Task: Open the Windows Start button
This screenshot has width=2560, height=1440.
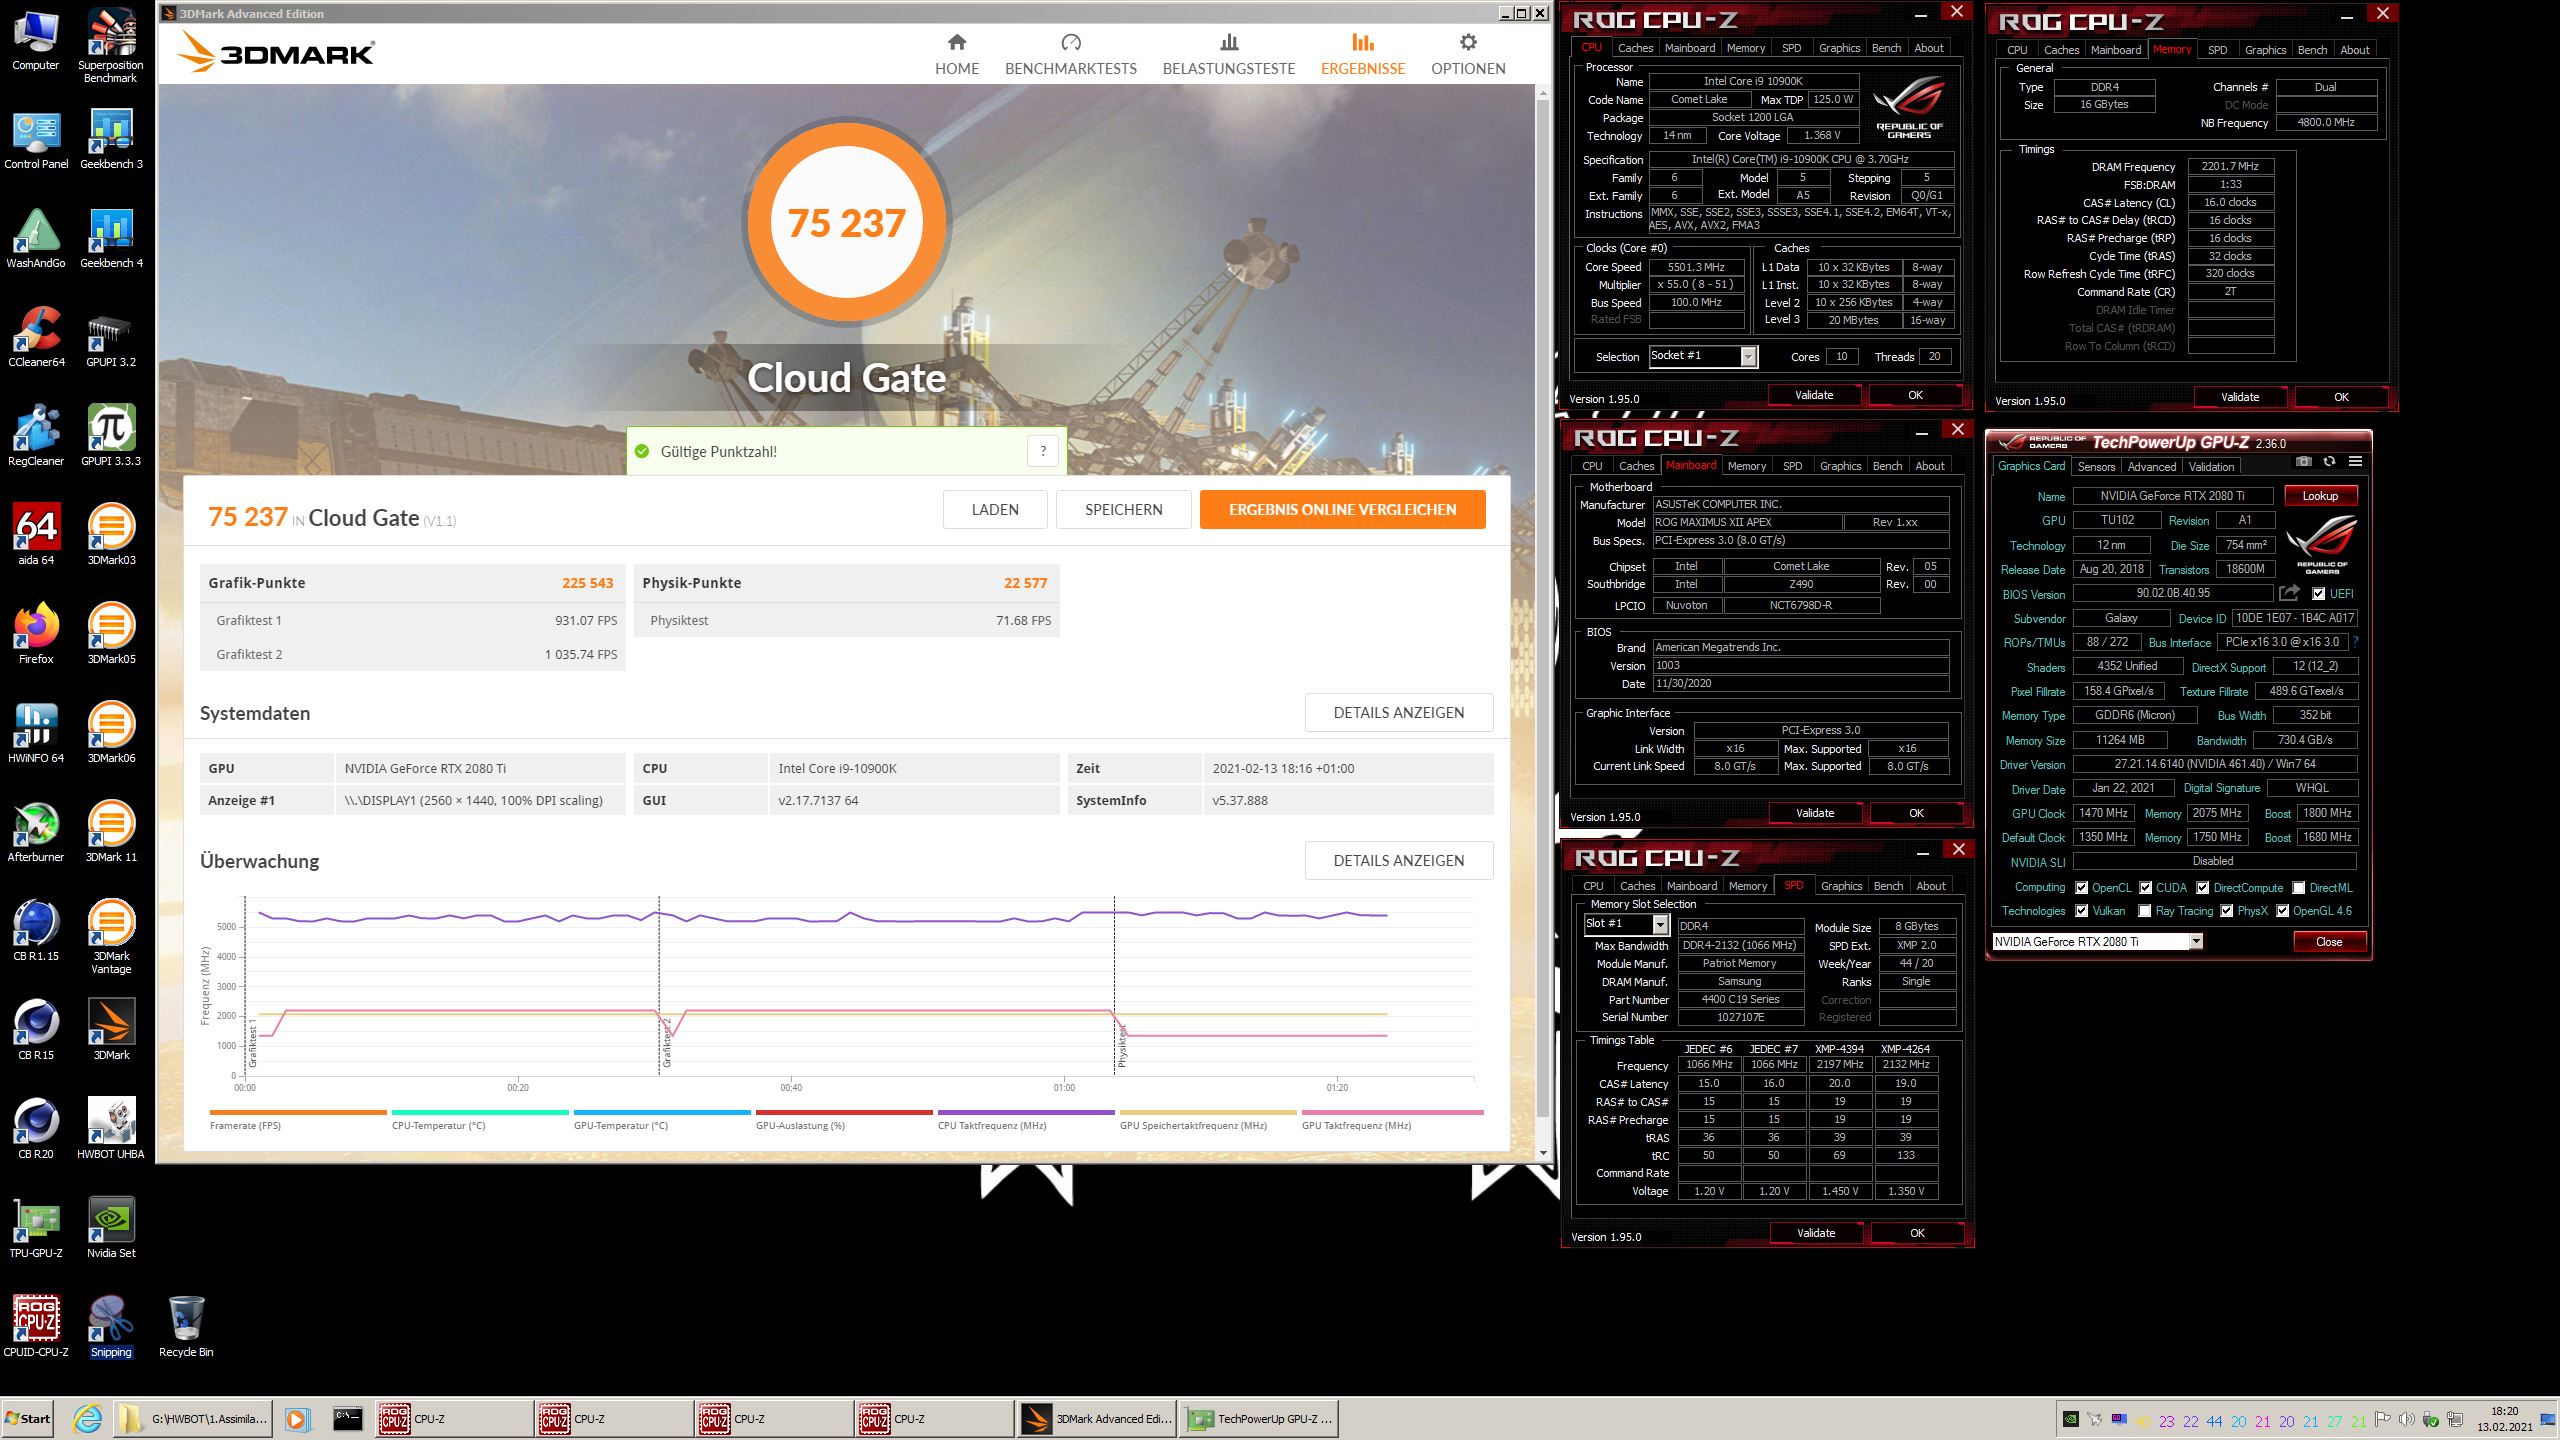Action: coord(28,1418)
